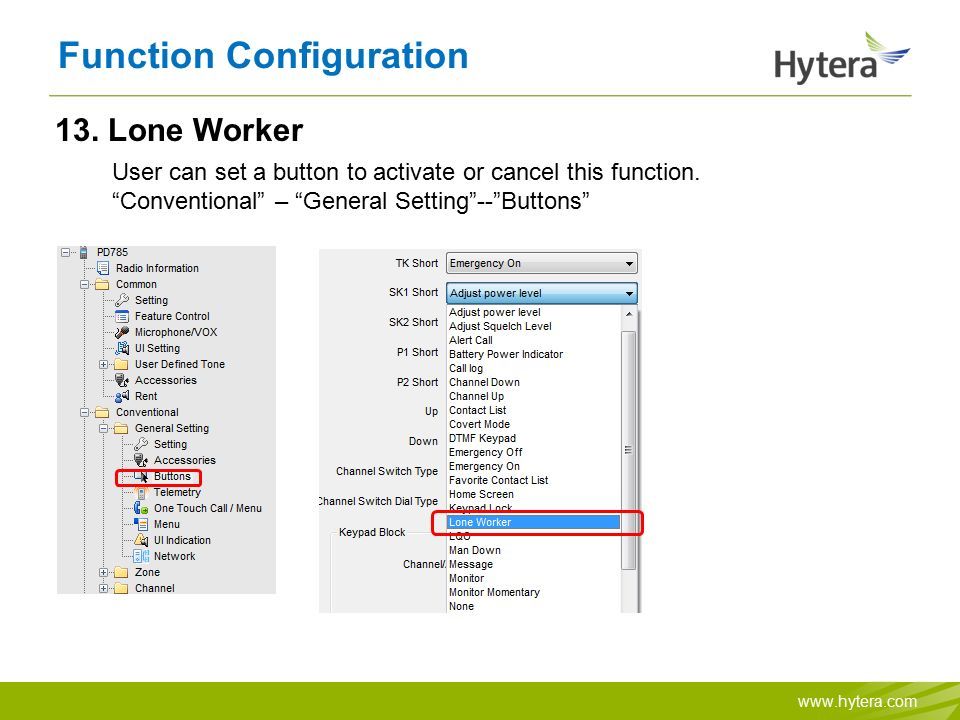Expand the Channel tree node
This screenshot has width=960, height=720.
click(x=103, y=588)
